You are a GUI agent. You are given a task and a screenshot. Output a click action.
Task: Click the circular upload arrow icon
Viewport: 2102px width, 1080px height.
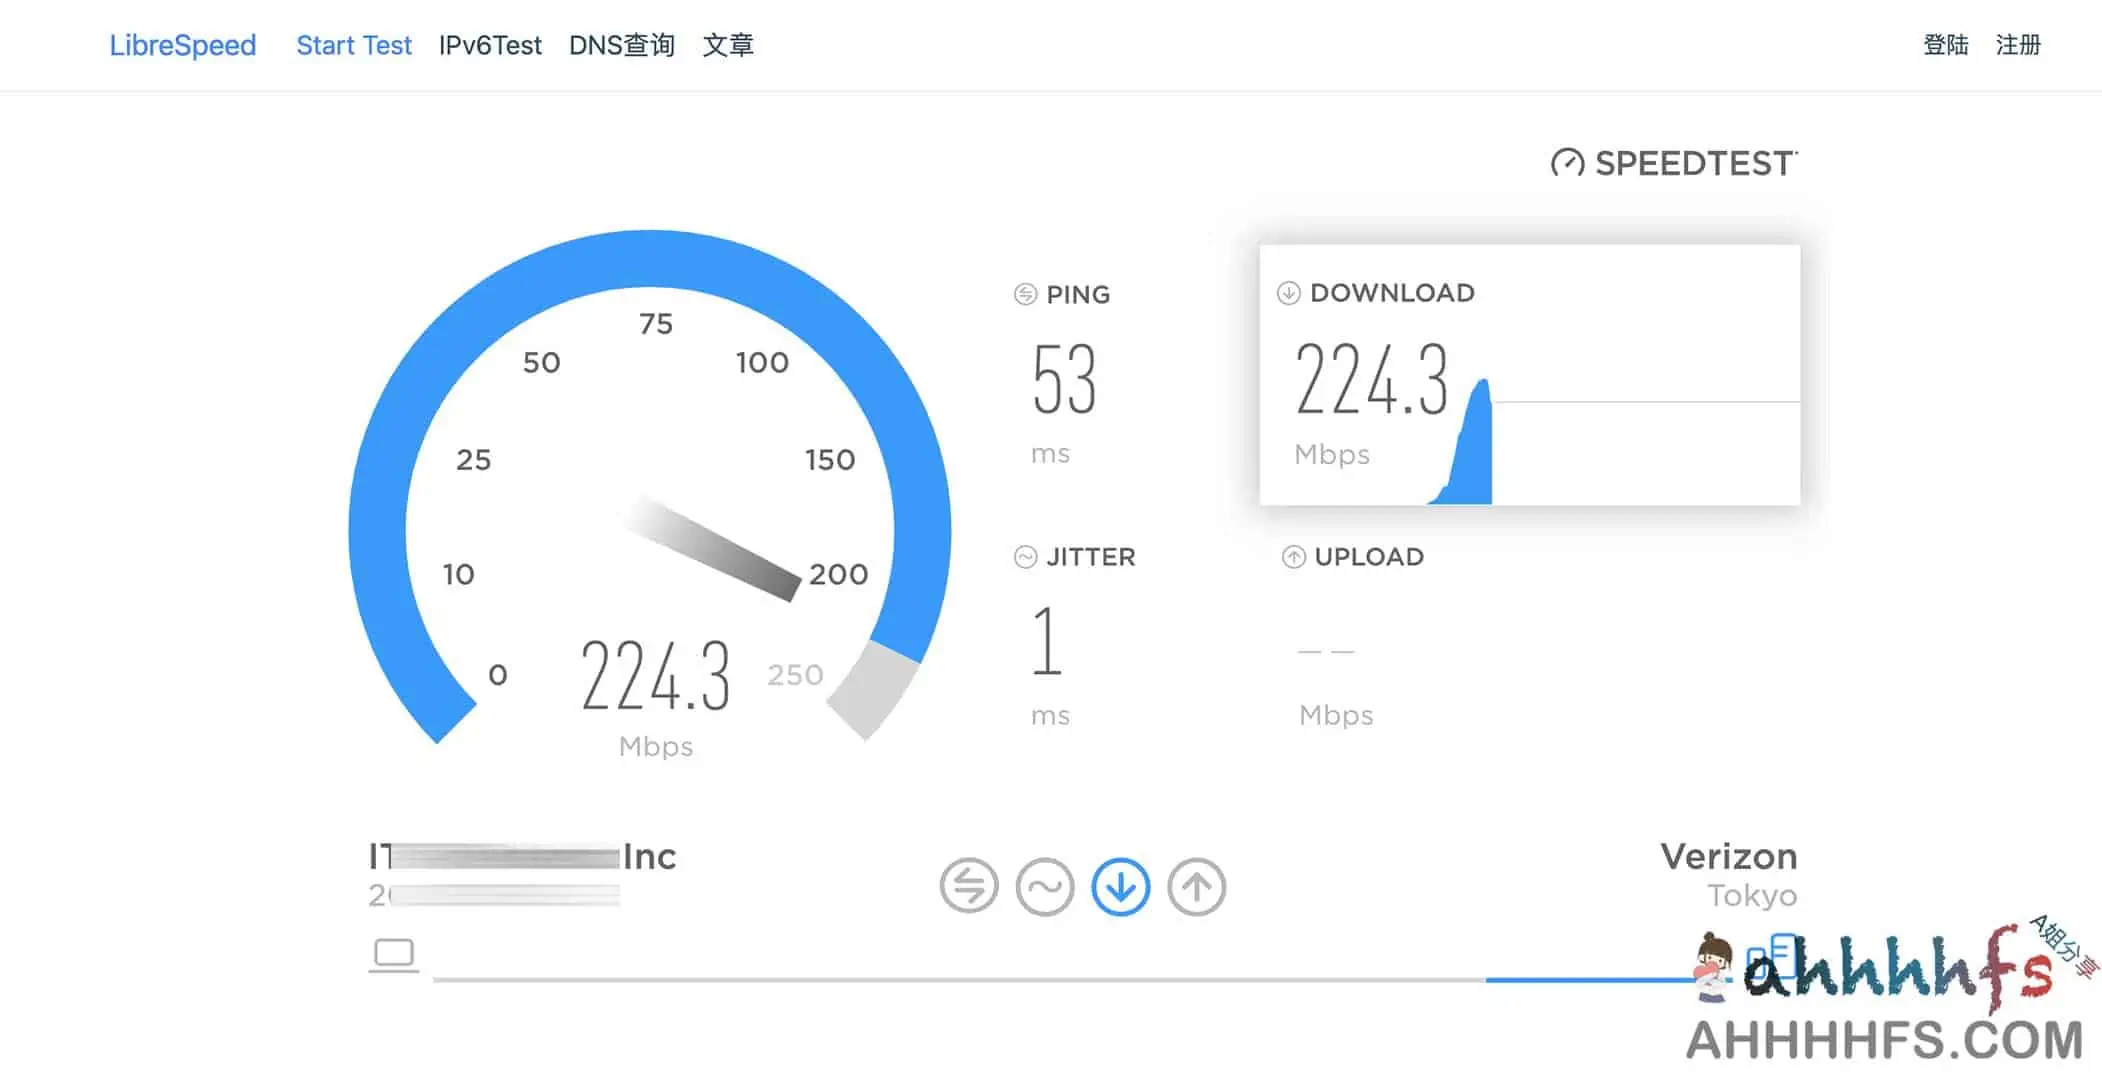1197,886
